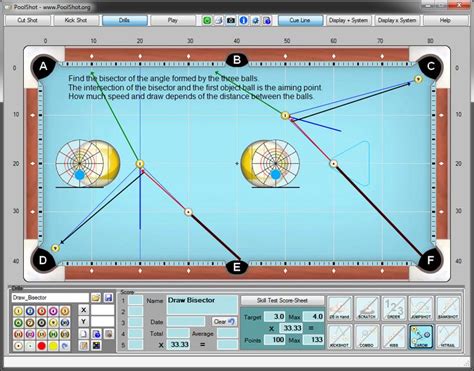Switch to the Cut Shot mode

coord(28,20)
